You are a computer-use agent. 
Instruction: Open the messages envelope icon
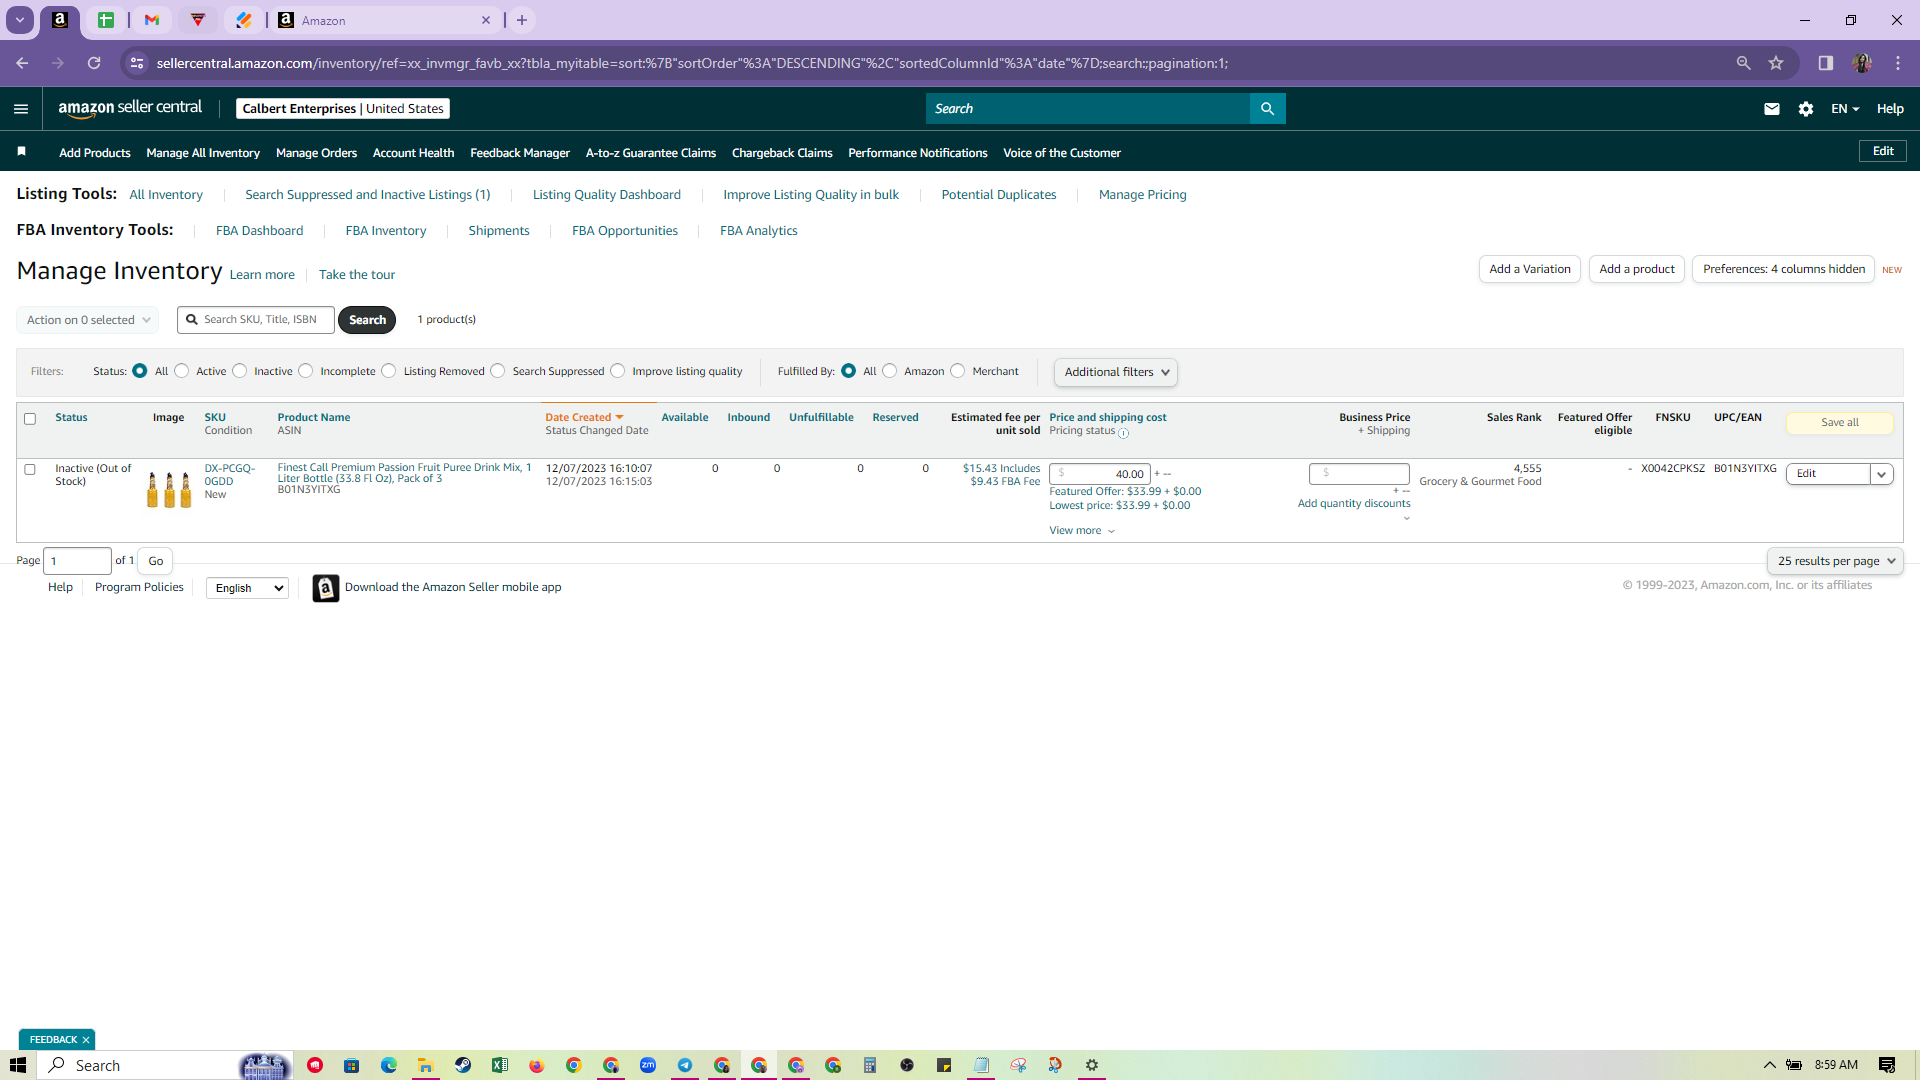coord(1771,109)
